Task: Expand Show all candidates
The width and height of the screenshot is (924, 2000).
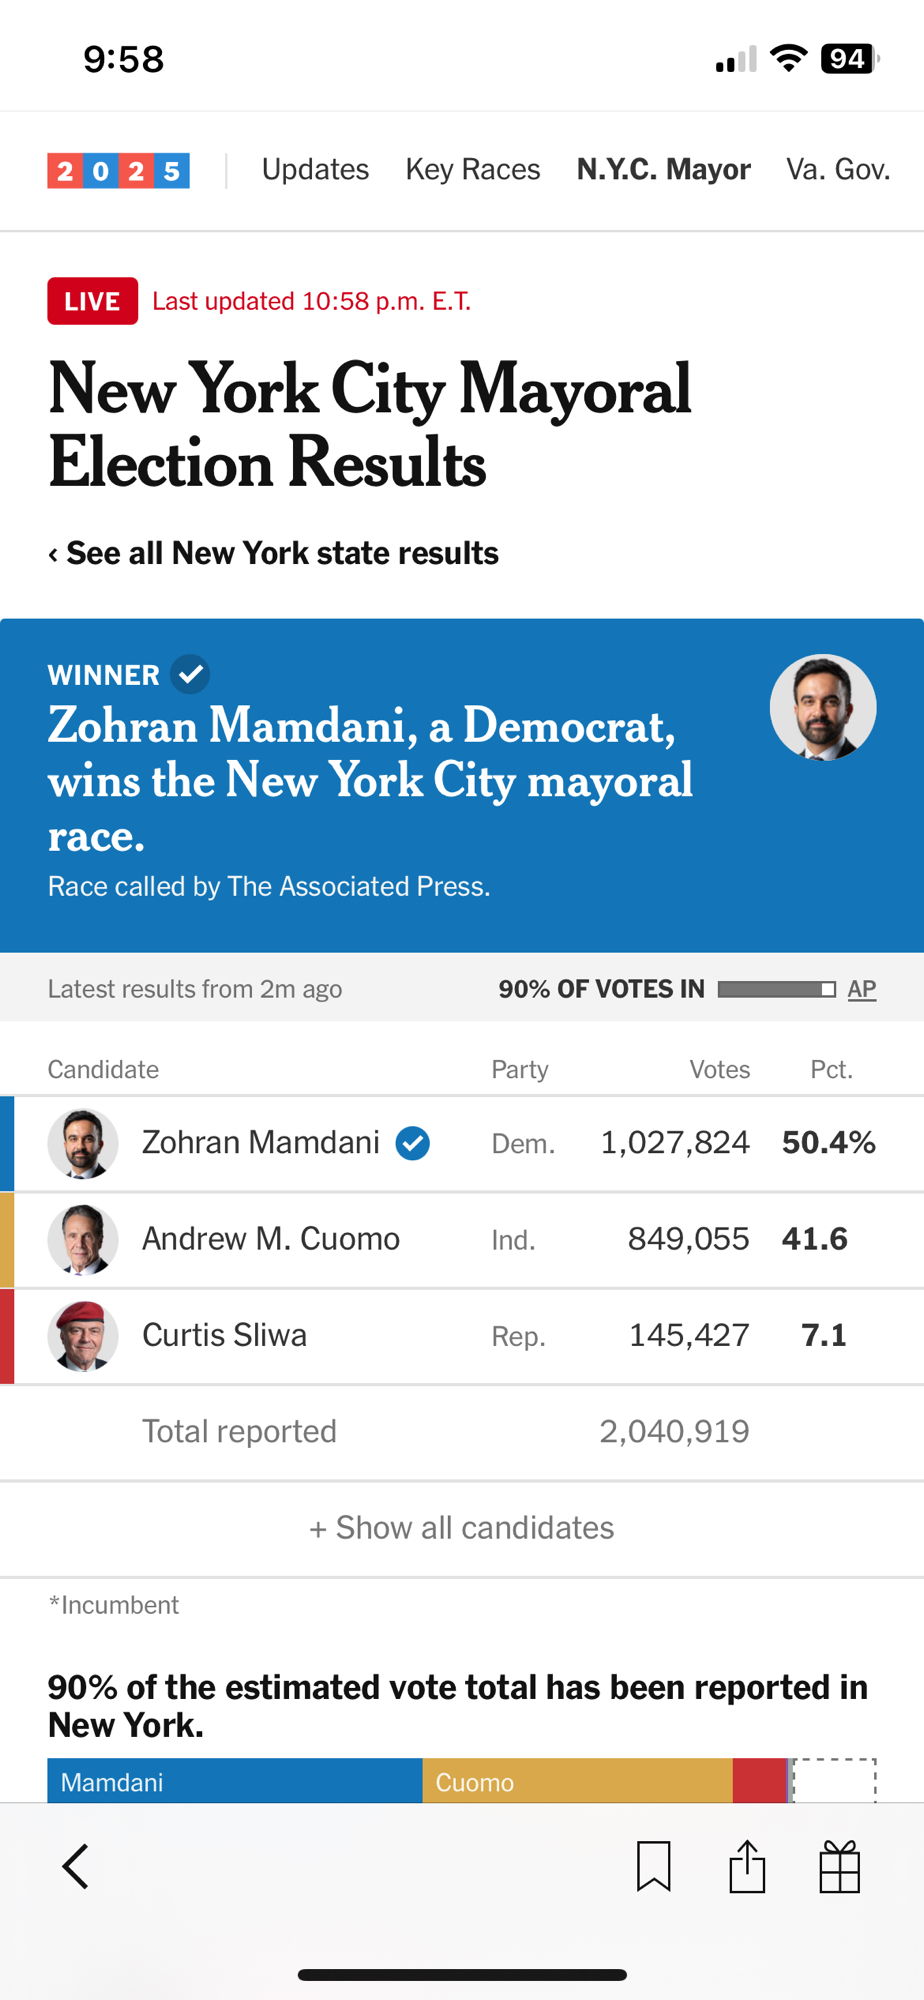Action: pos(462,1528)
